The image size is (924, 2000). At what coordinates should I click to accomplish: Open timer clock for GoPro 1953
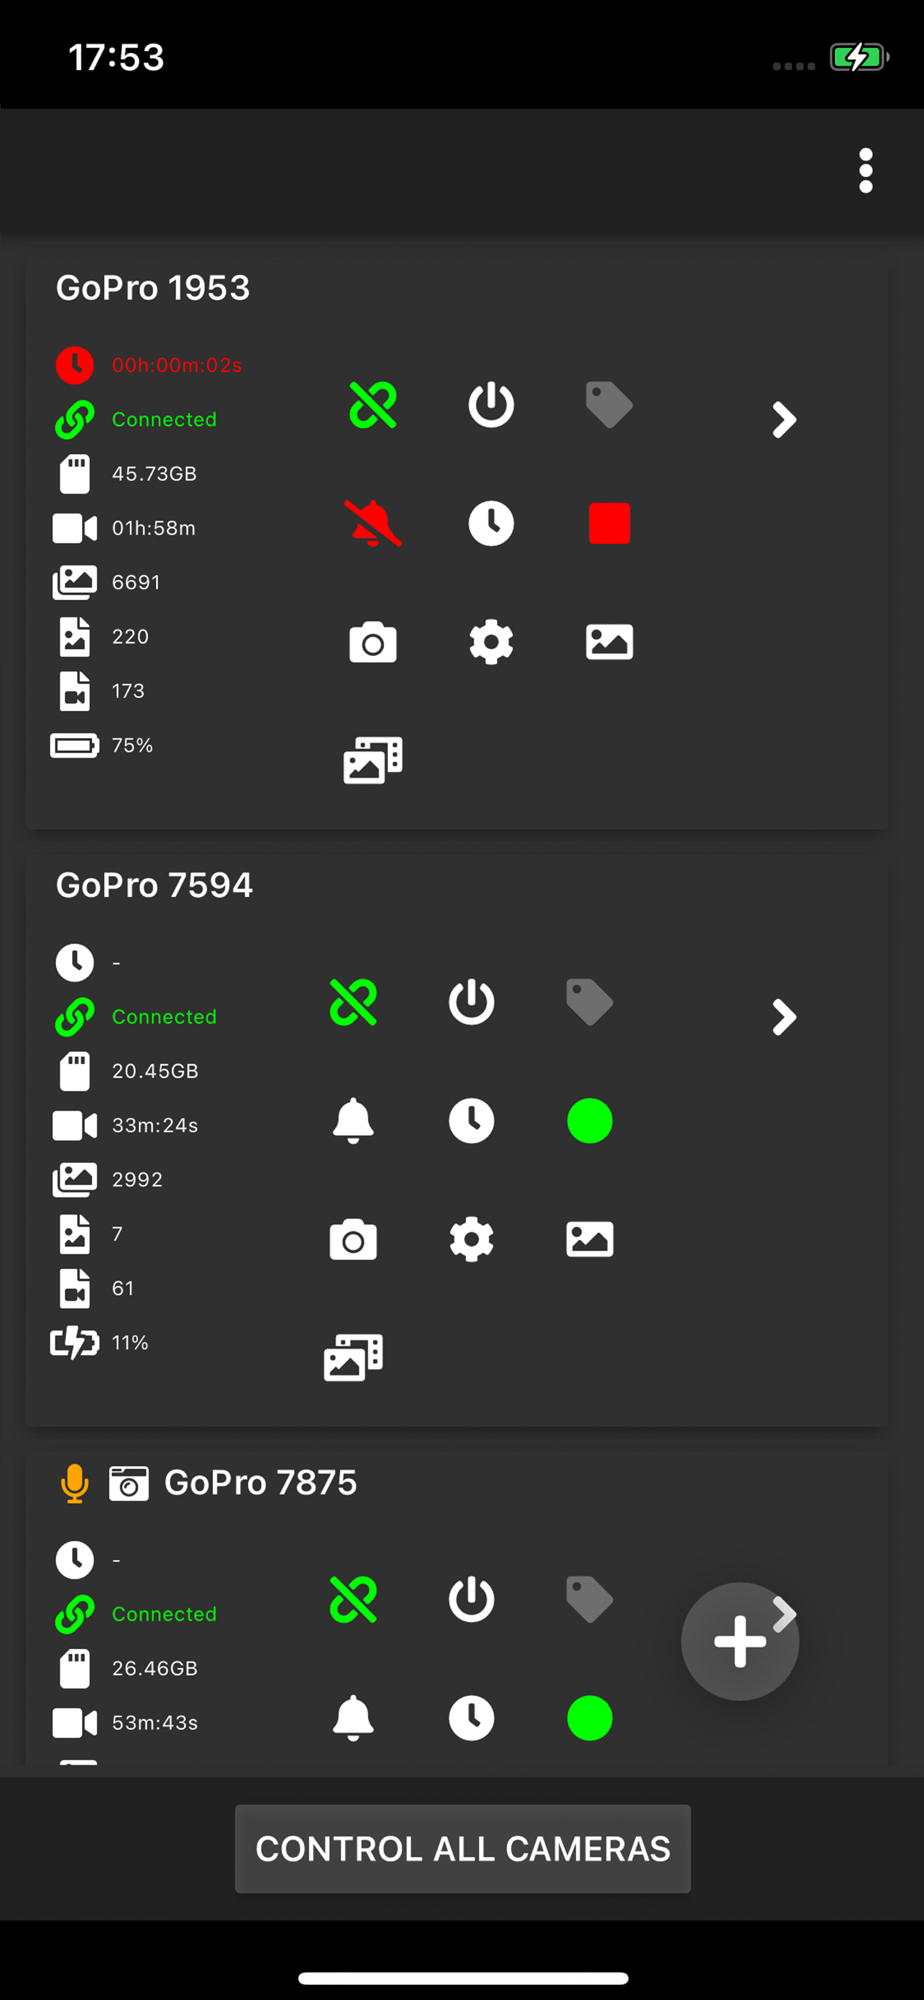[x=491, y=523]
